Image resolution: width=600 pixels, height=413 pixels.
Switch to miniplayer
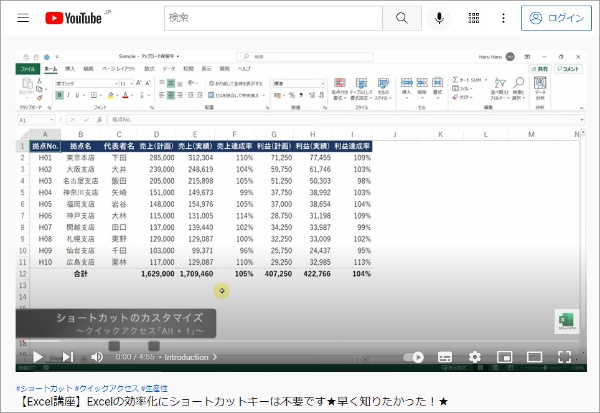[x=504, y=357]
